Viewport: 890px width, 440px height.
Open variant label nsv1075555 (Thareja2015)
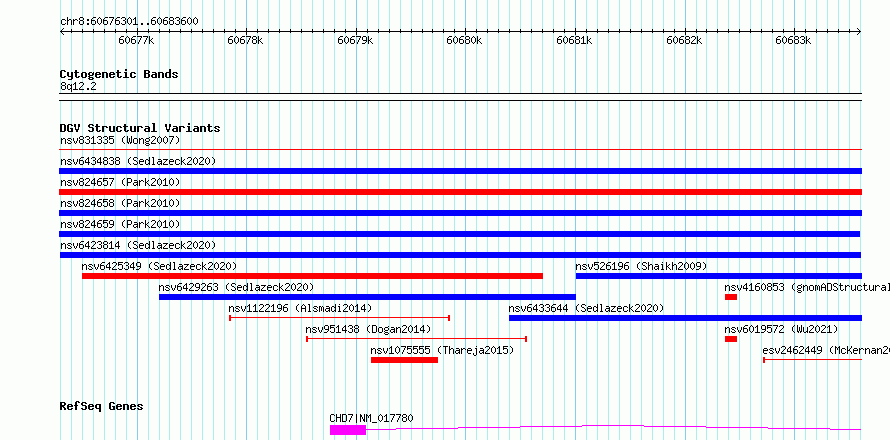(x=442, y=350)
